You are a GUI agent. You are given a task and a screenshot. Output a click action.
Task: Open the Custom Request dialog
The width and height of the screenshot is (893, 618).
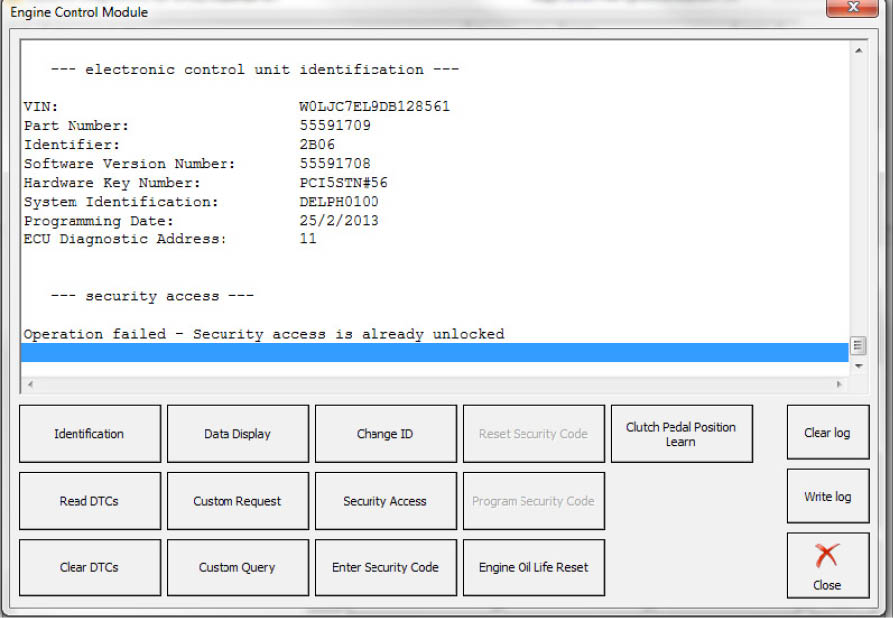tap(237, 501)
